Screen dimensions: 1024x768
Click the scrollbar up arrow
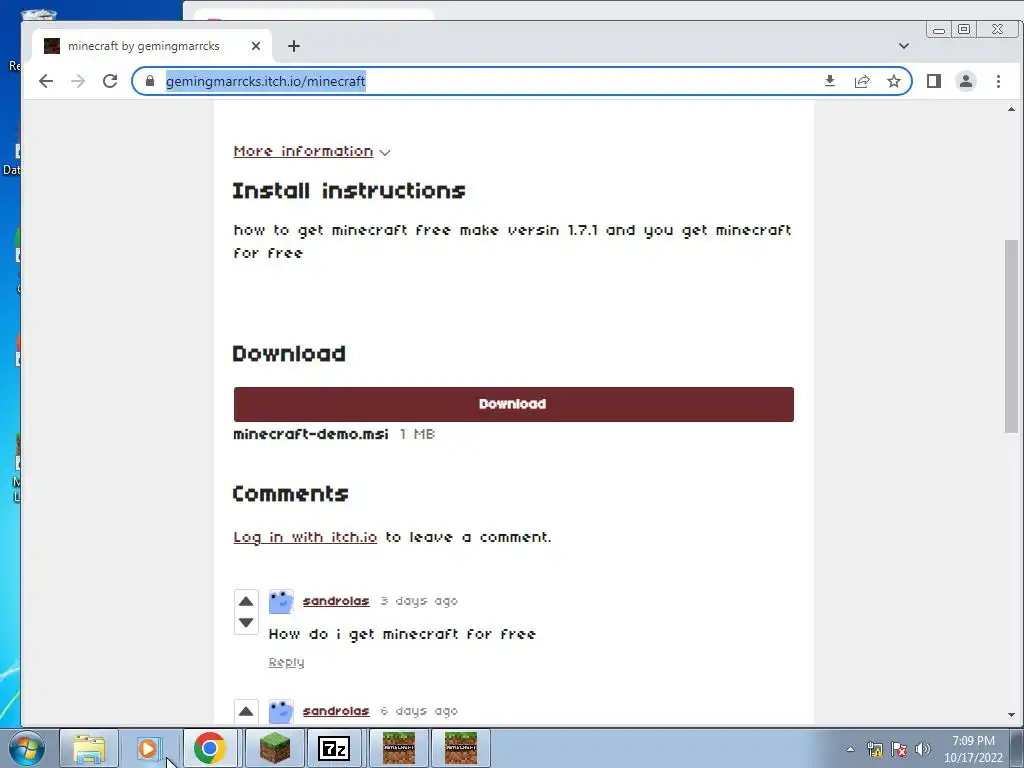(x=1011, y=109)
